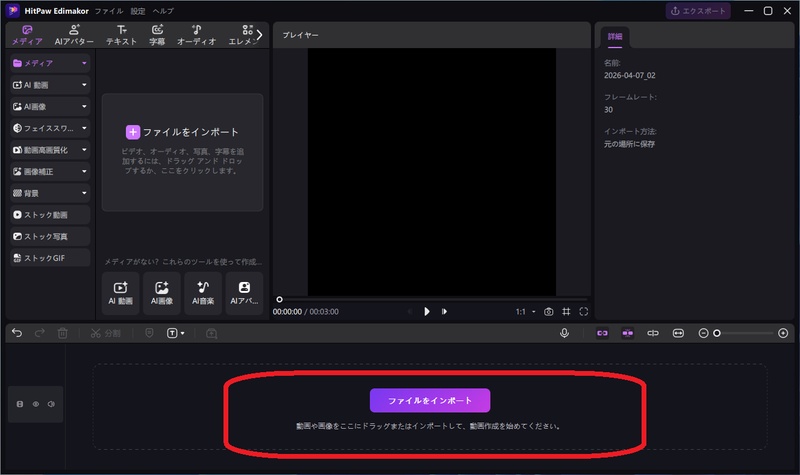Image resolution: width=800 pixels, height=475 pixels.
Task: Click the AI 動画 tool tile
Action: 120,293
